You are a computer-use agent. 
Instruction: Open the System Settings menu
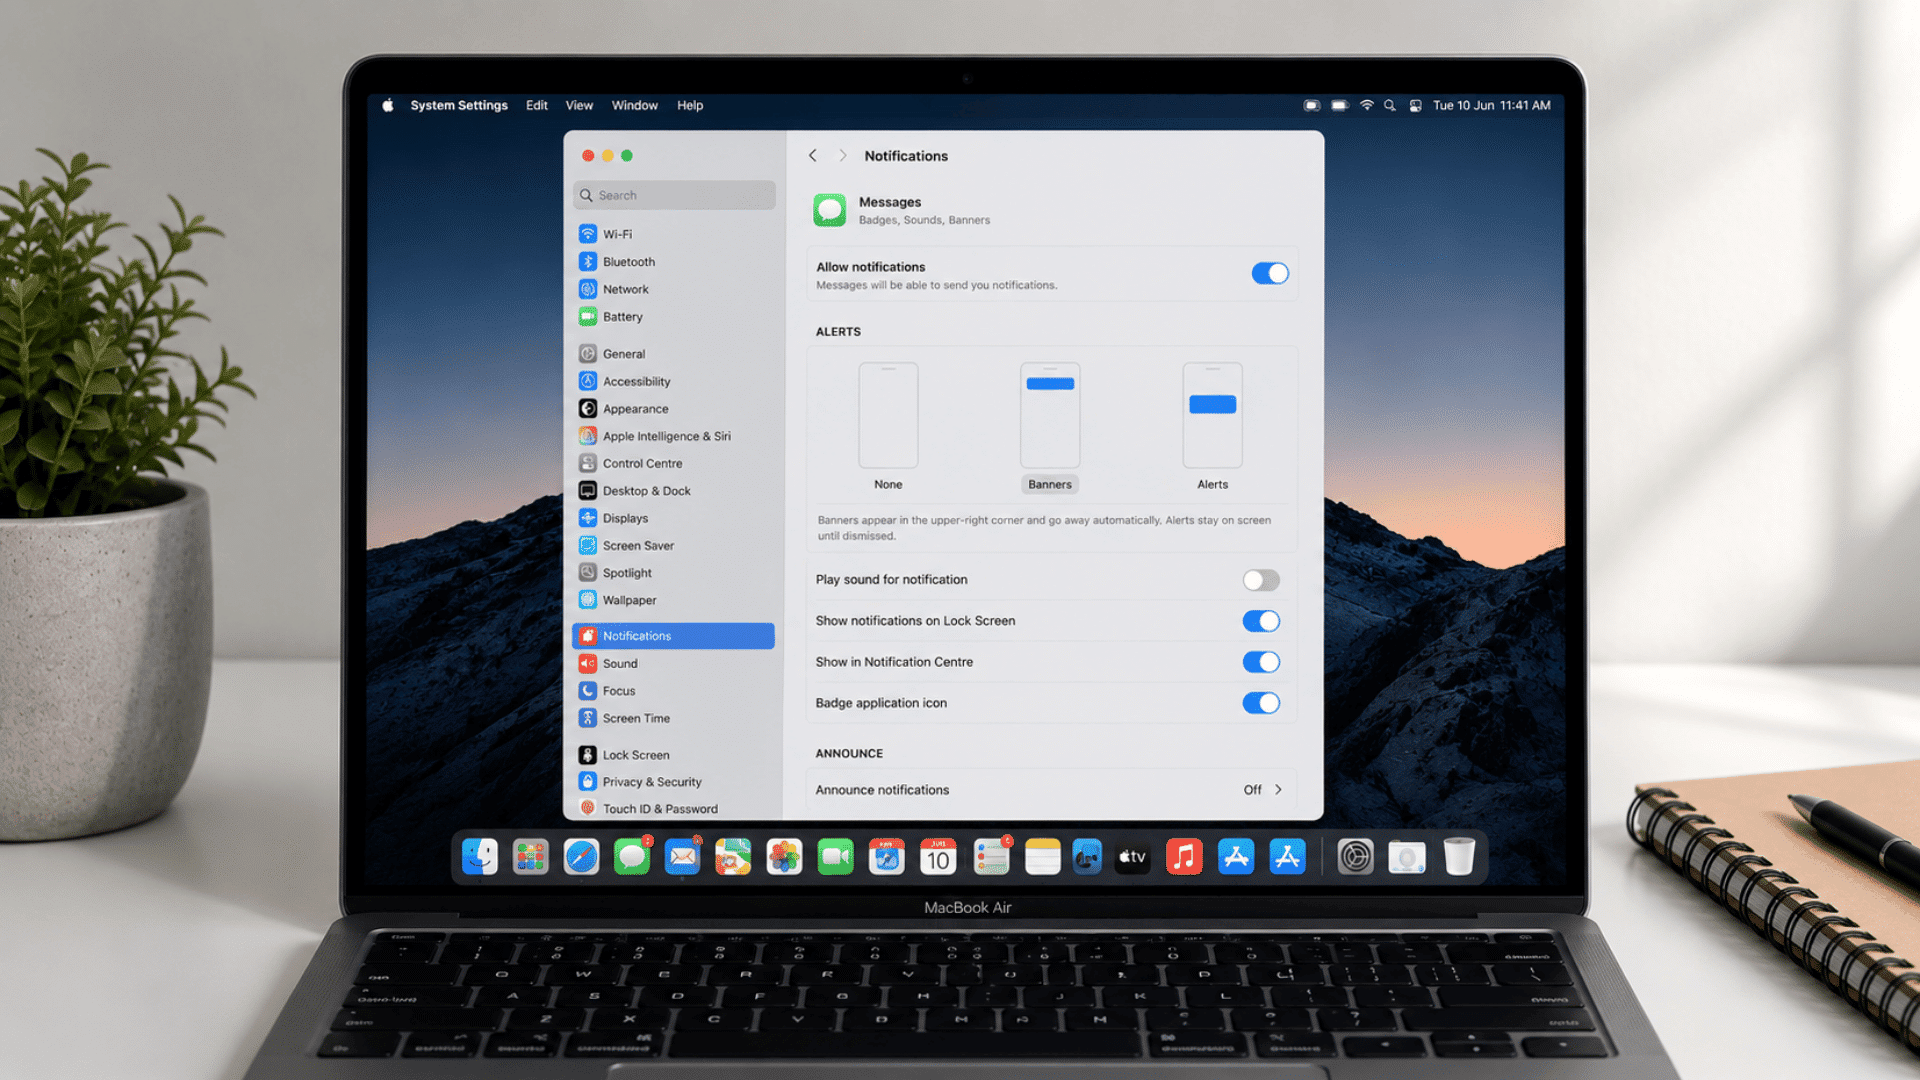point(459,105)
